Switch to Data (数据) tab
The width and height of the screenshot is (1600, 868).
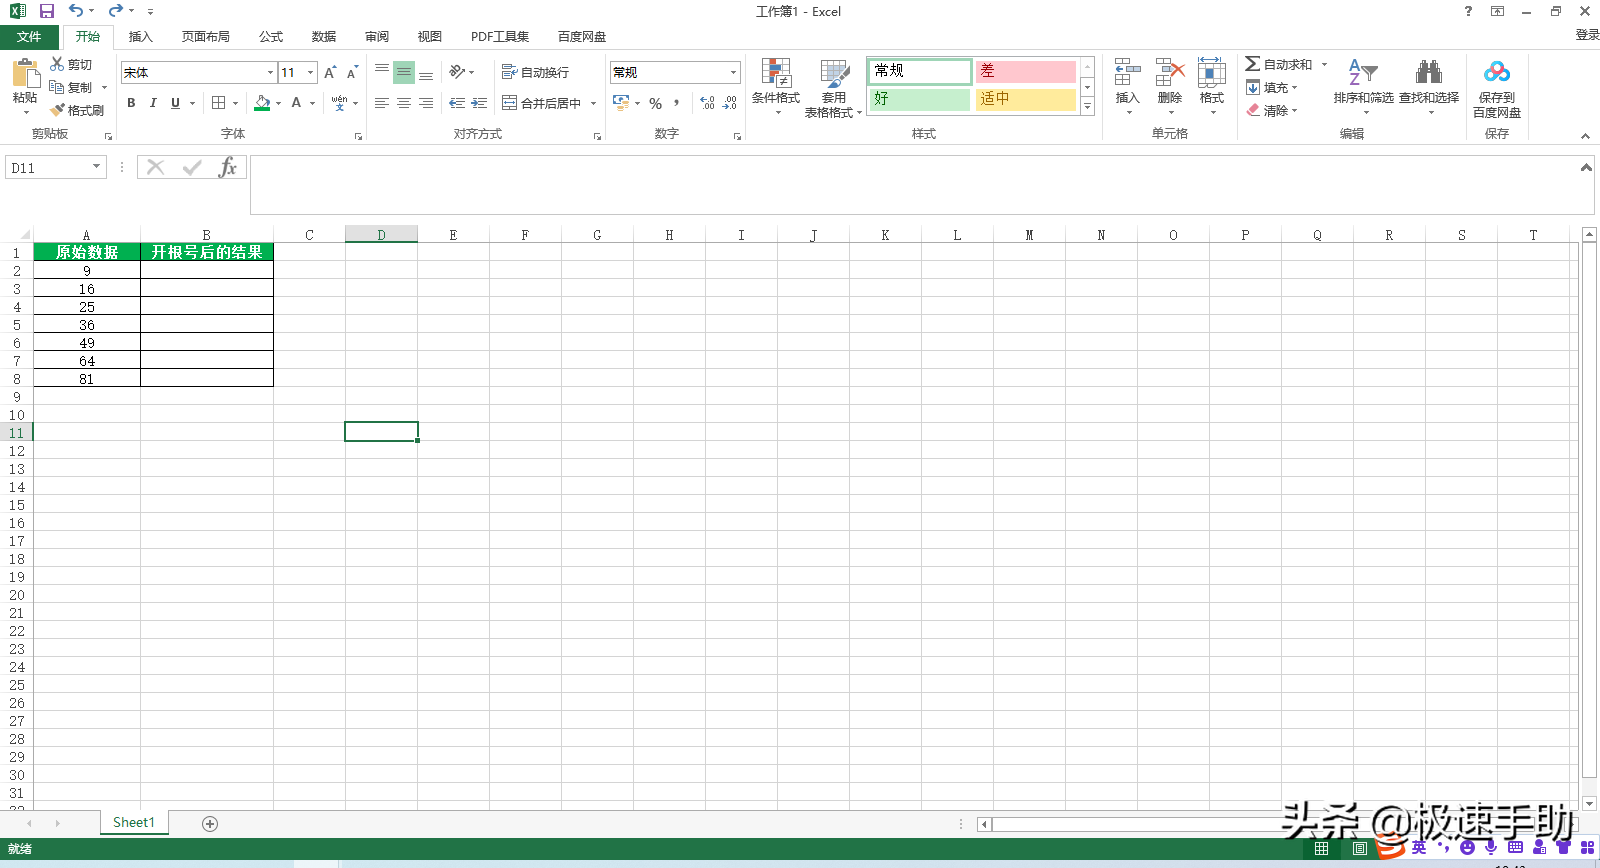(x=324, y=37)
